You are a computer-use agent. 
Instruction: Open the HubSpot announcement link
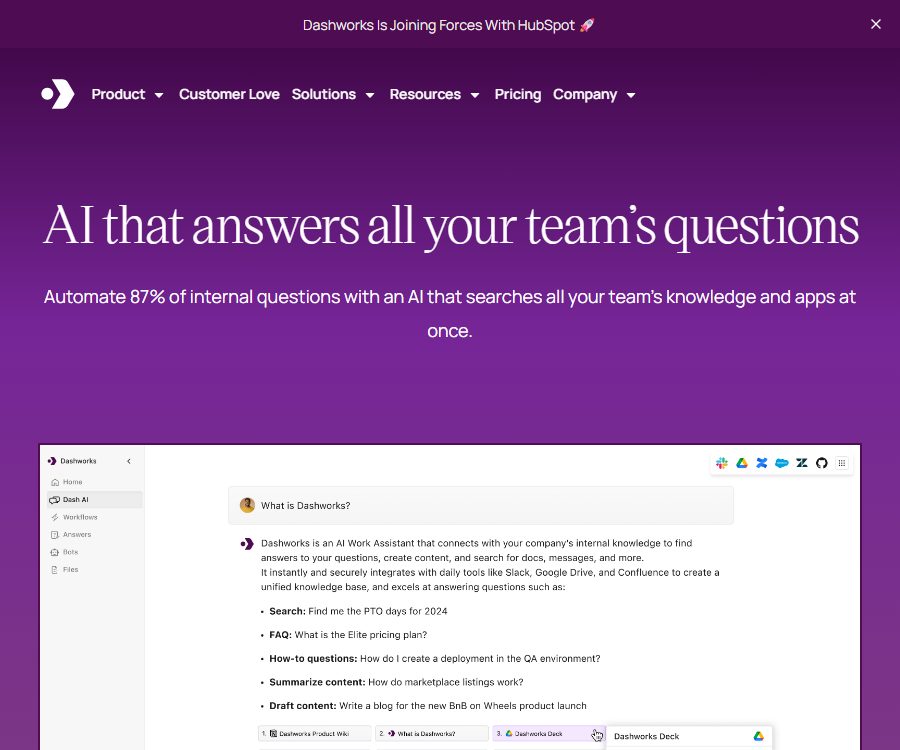coord(448,25)
